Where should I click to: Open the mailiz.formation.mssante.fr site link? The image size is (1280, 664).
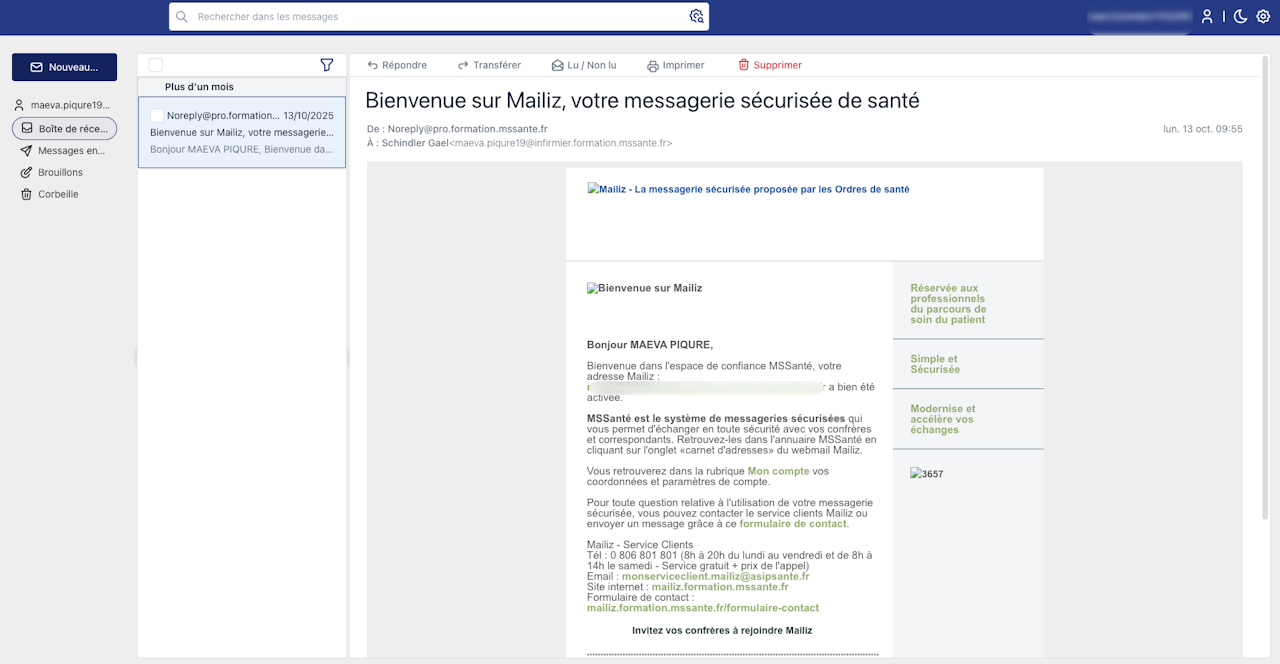720,587
